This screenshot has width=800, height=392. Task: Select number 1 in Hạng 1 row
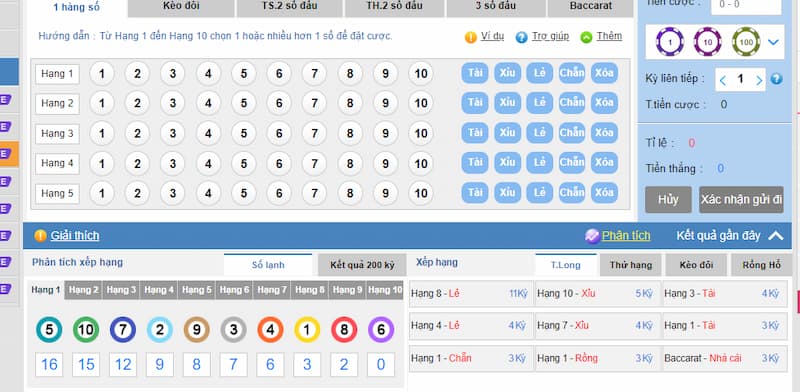pos(102,74)
